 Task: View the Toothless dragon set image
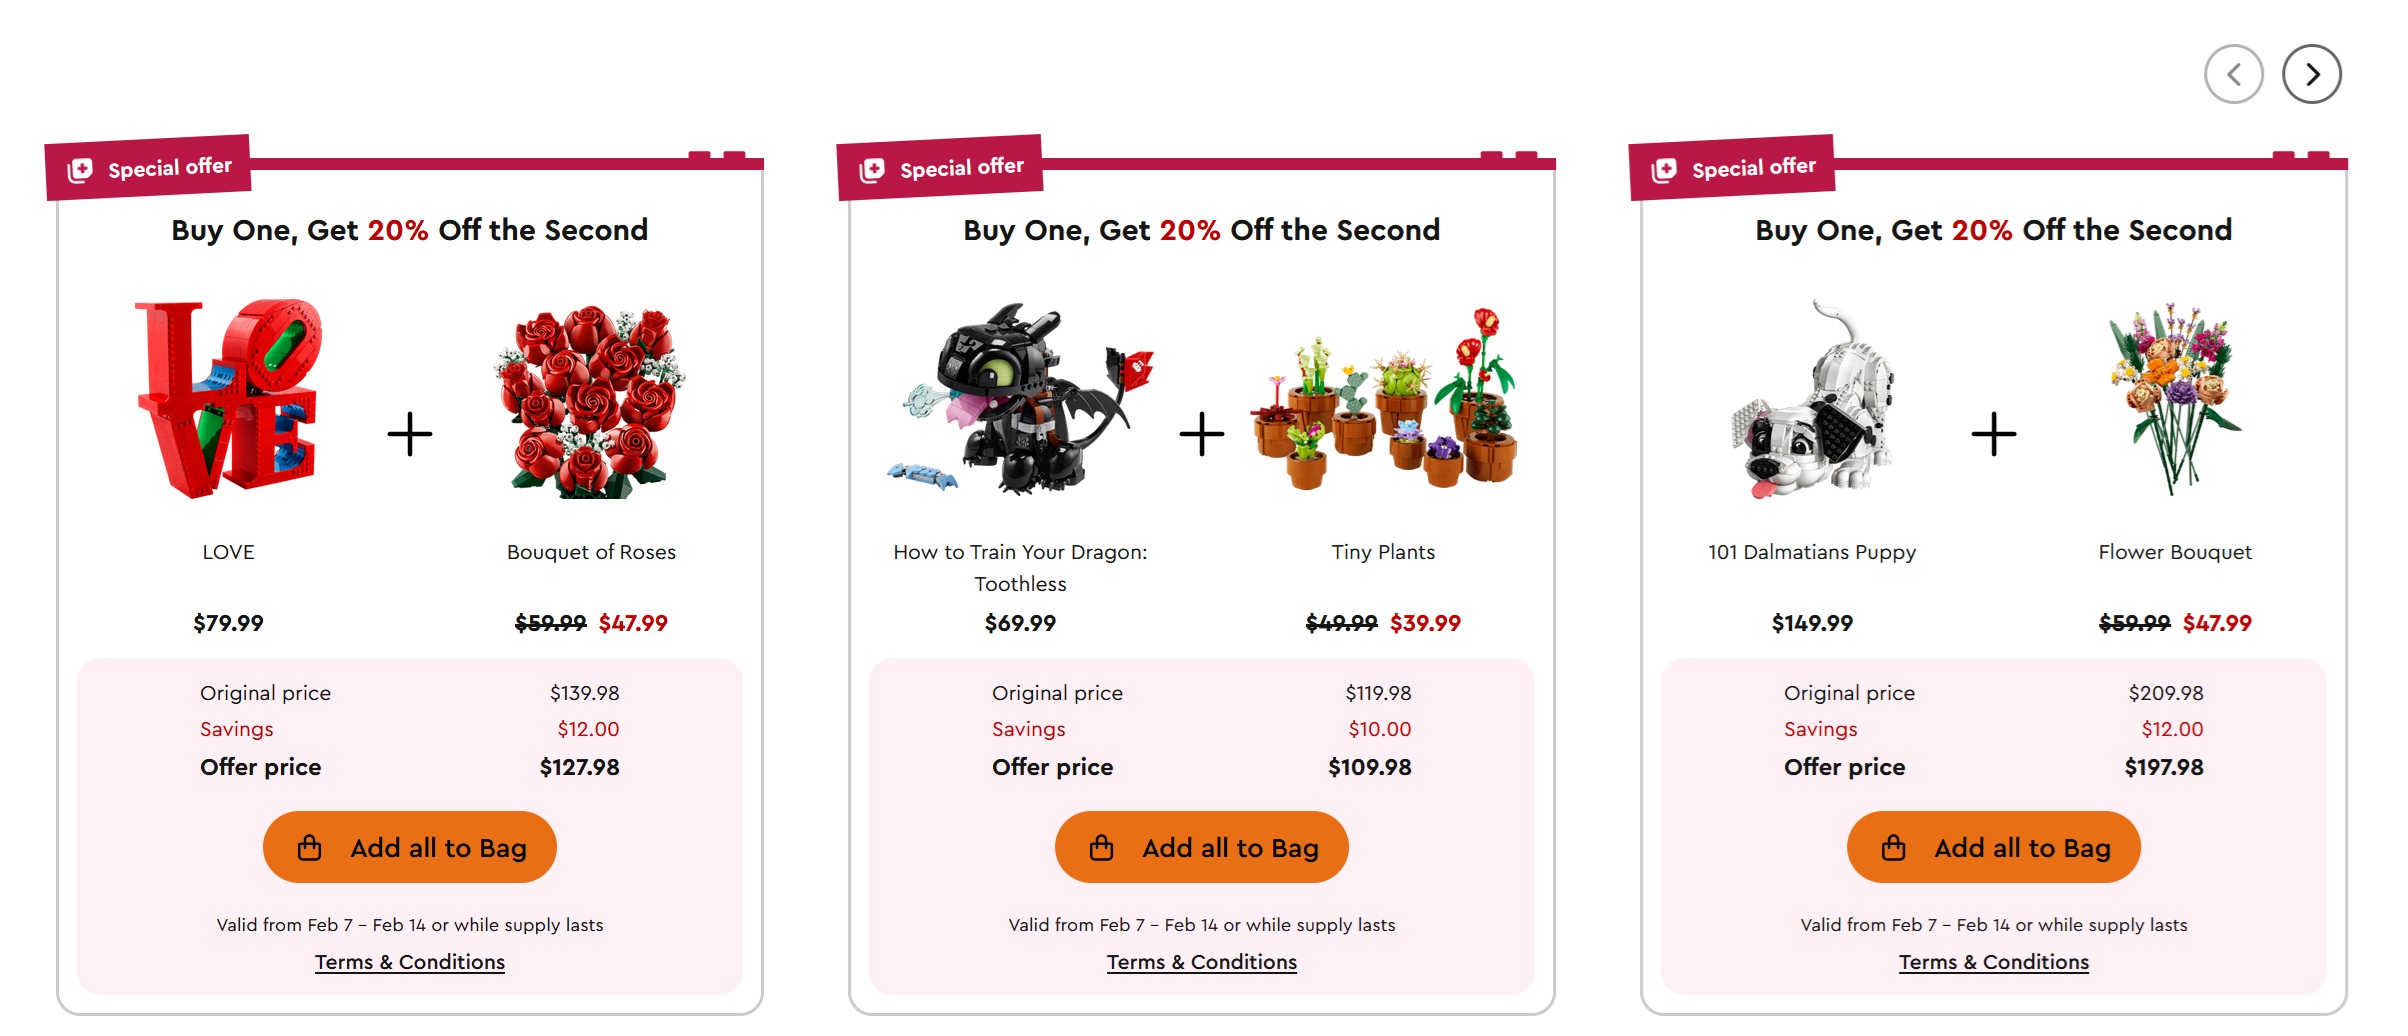1020,400
